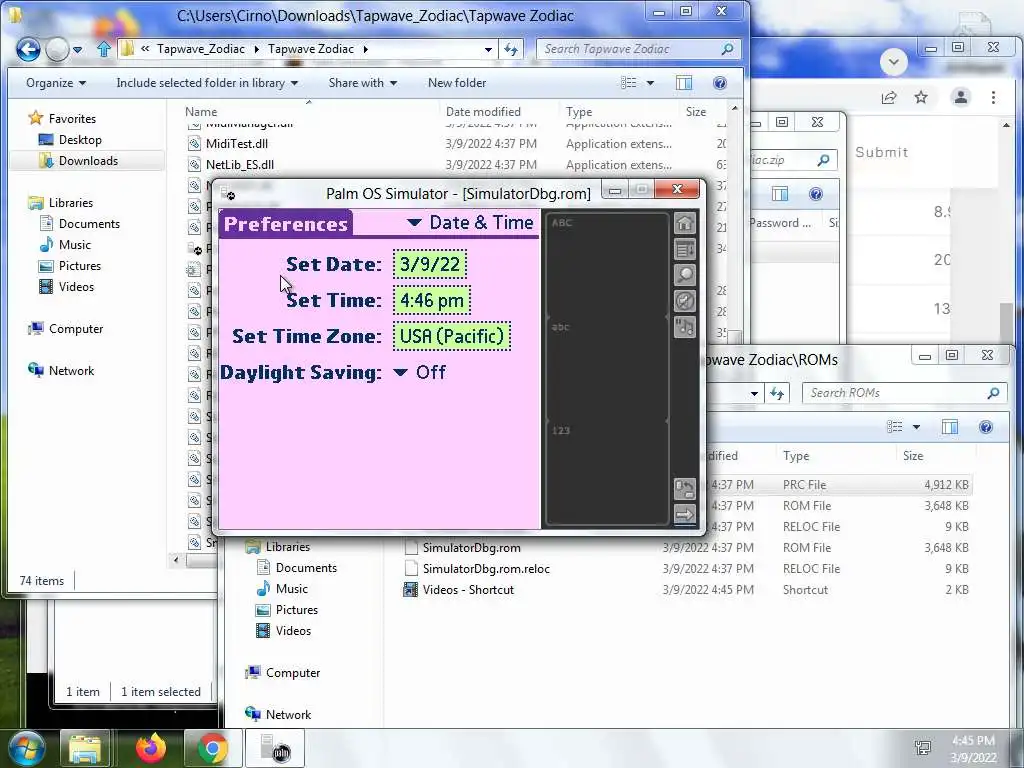
Task: Open recent pages dropdown arrow near back button
Action: pyautogui.click(x=77, y=49)
